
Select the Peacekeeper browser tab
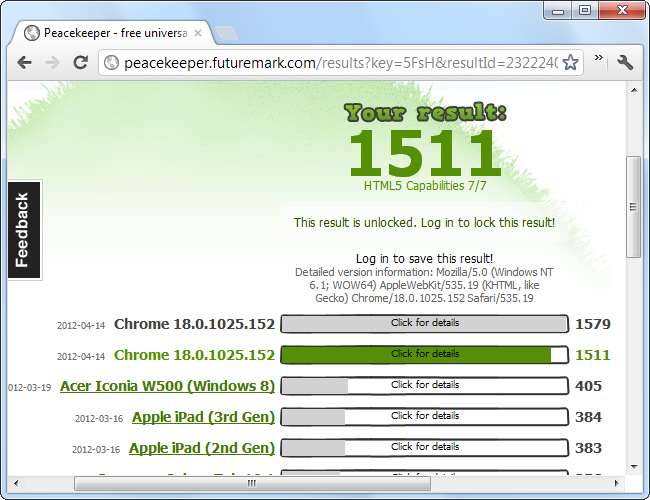pyautogui.click(x=112, y=33)
